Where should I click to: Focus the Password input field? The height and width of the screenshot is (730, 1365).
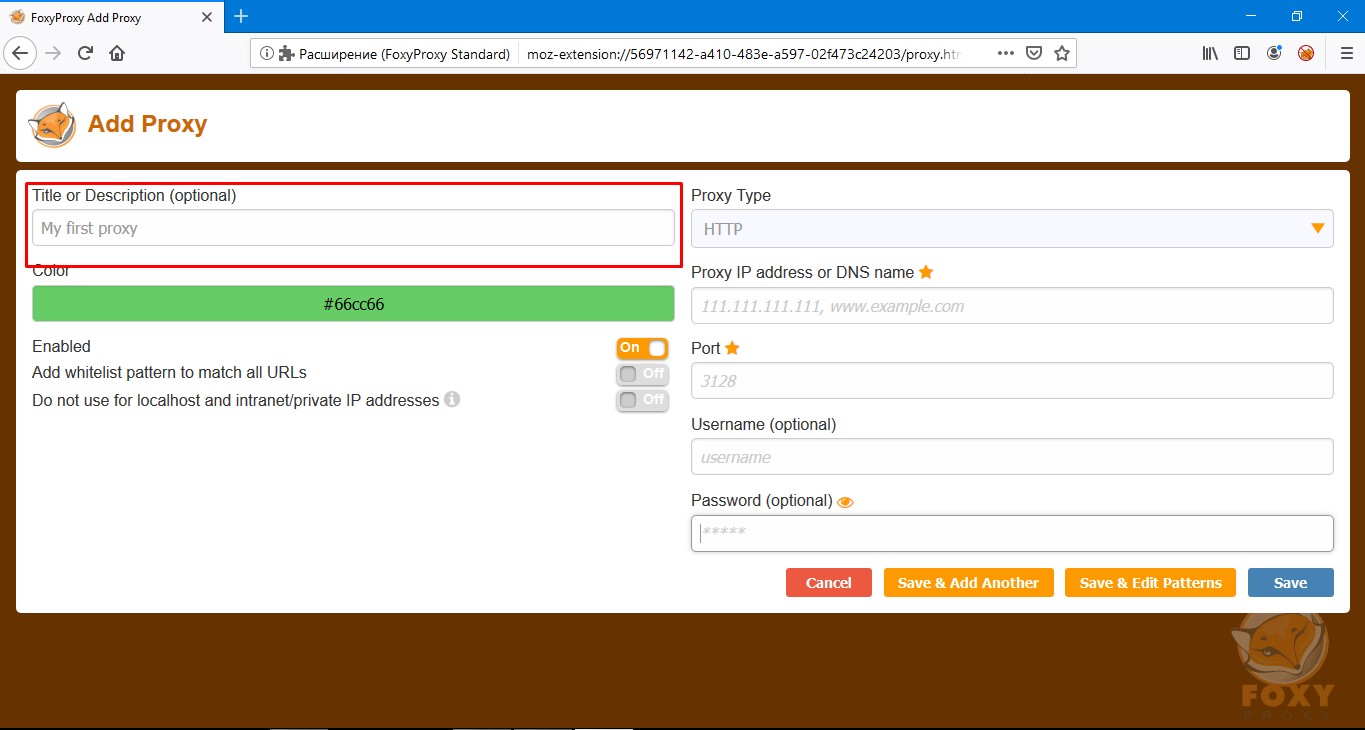coord(1012,533)
